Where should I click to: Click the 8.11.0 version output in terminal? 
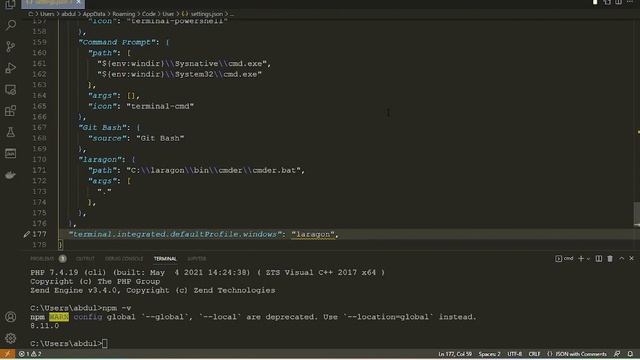pyautogui.click(x=44, y=326)
